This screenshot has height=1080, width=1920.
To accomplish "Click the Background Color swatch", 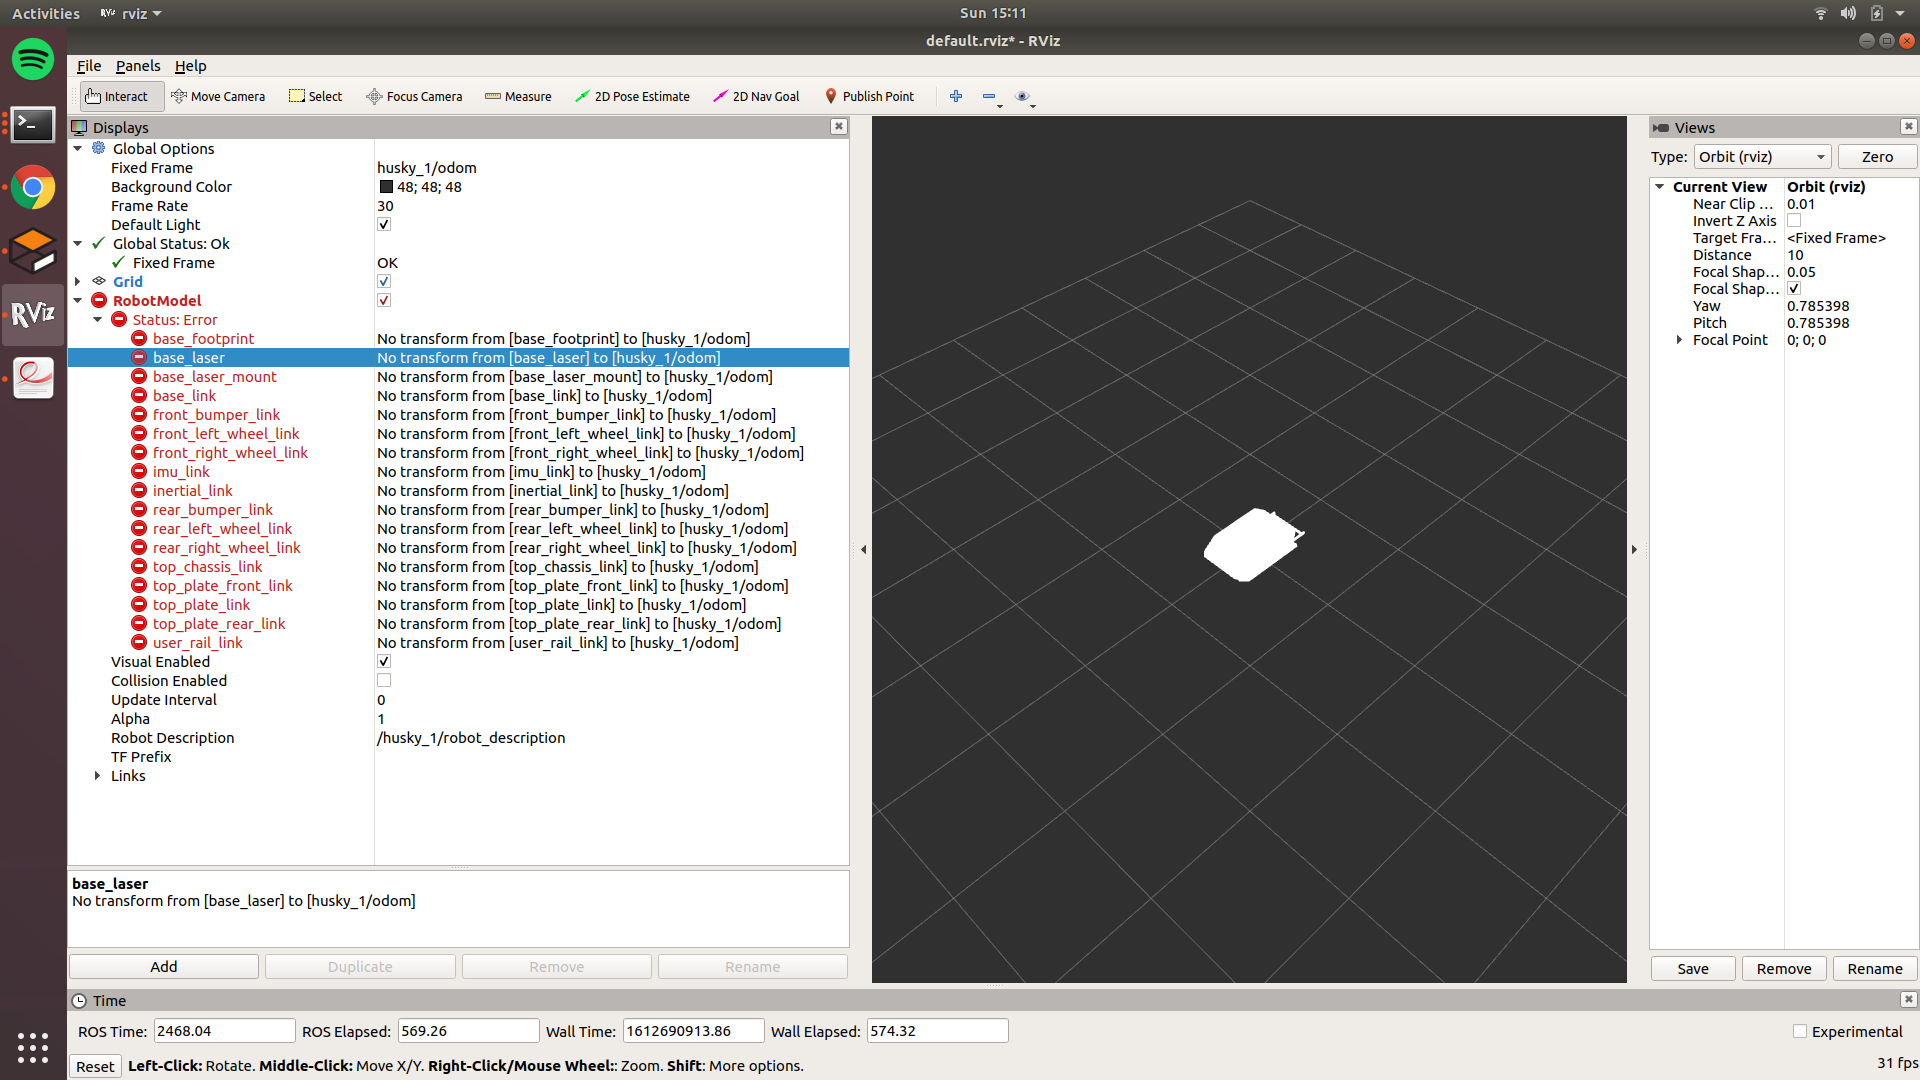I will point(386,186).
